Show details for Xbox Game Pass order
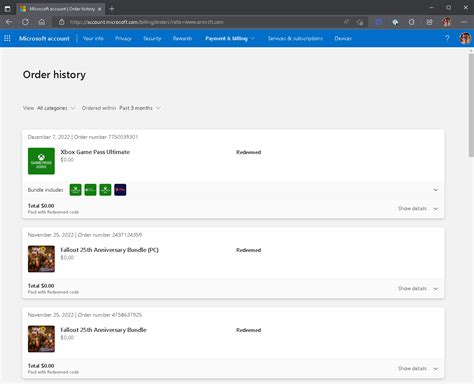The image size is (474, 384). pyautogui.click(x=418, y=209)
